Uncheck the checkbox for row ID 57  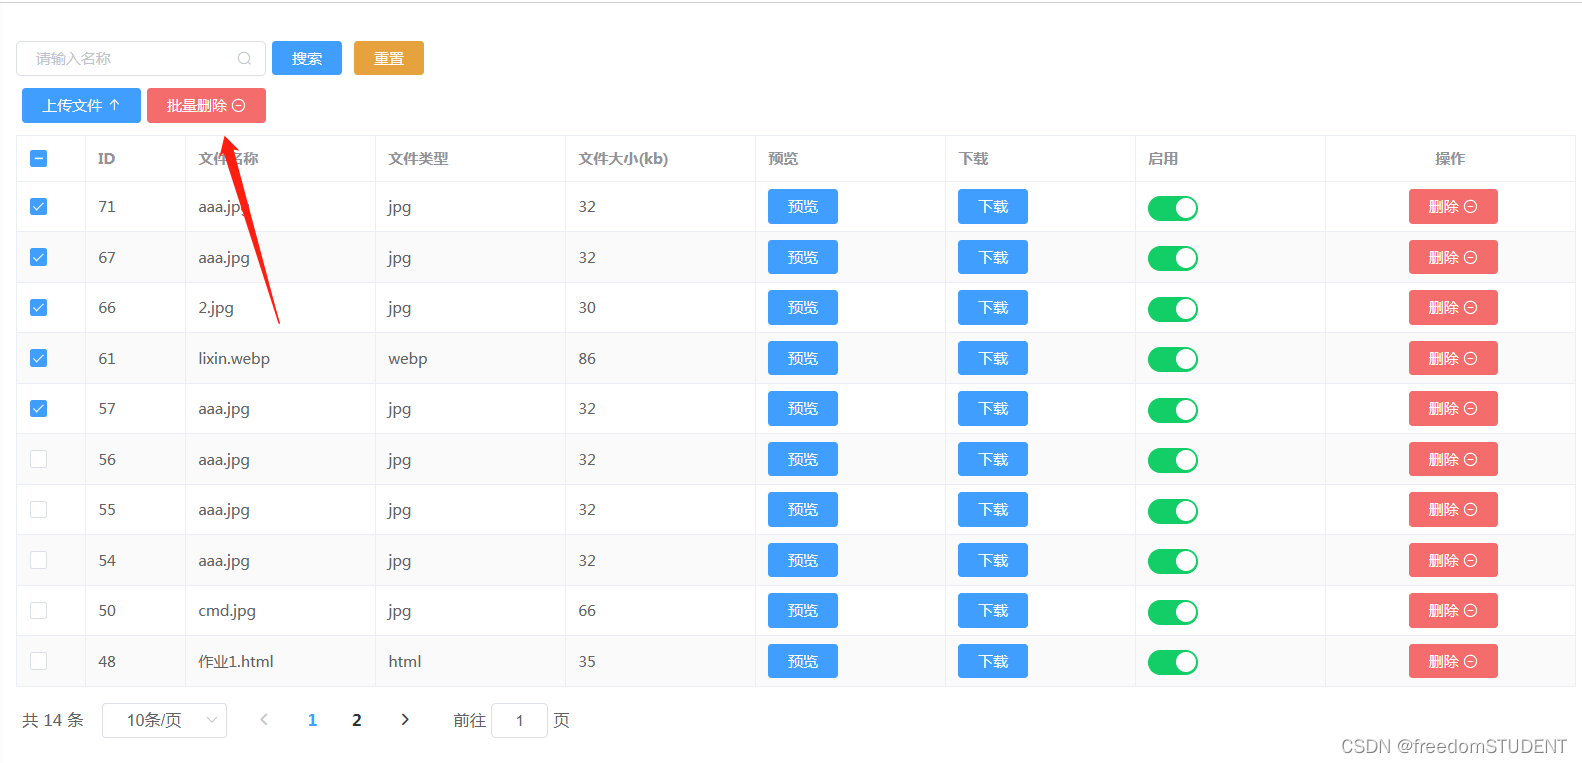(x=39, y=408)
